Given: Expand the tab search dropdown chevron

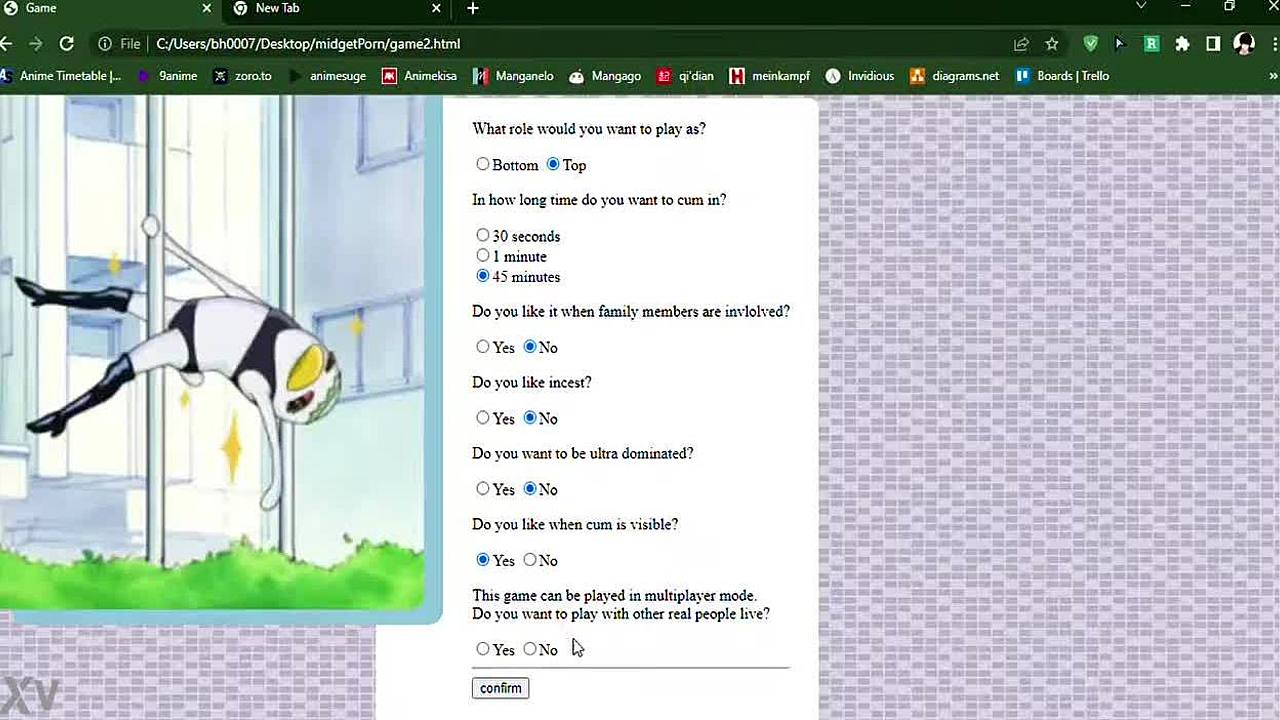Looking at the screenshot, I should (x=1141, y=7).
